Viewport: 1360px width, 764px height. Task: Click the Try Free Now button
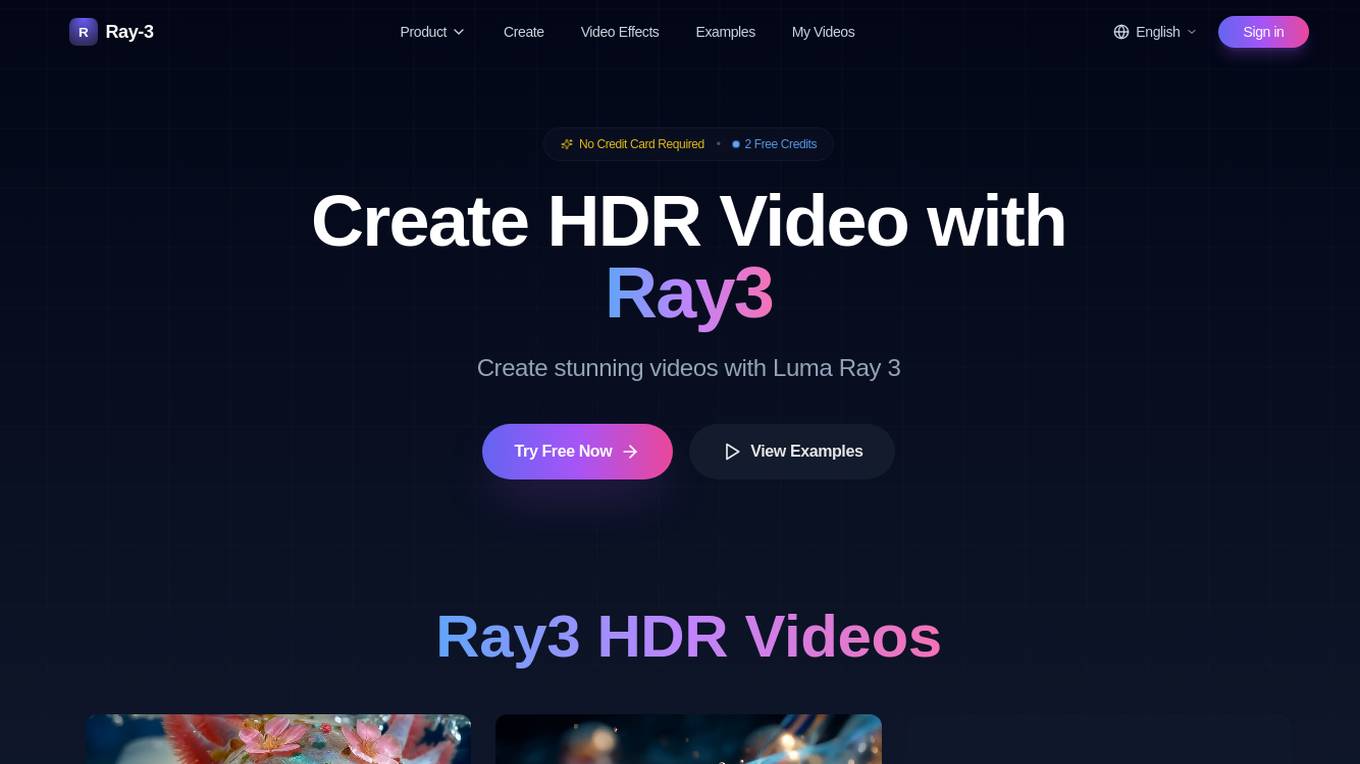[577, 451]
